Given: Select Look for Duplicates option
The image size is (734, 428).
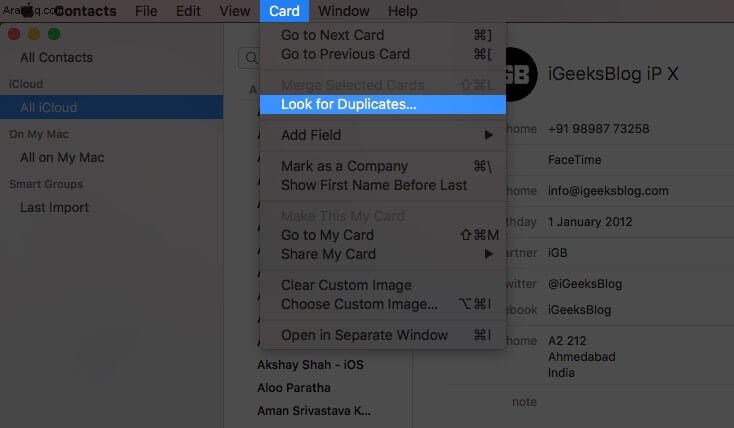Looking at the screenshot, I should pos(383,104).
